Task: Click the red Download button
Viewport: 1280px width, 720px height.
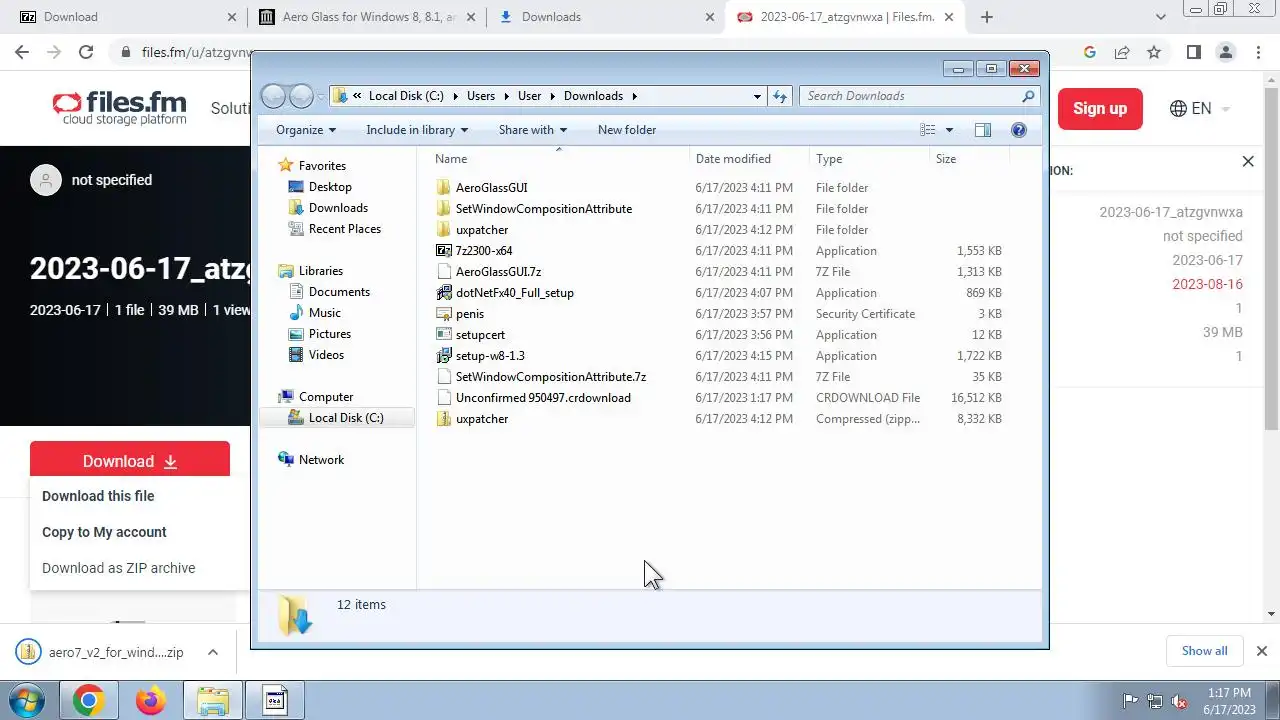Action: tap(130, 461)
